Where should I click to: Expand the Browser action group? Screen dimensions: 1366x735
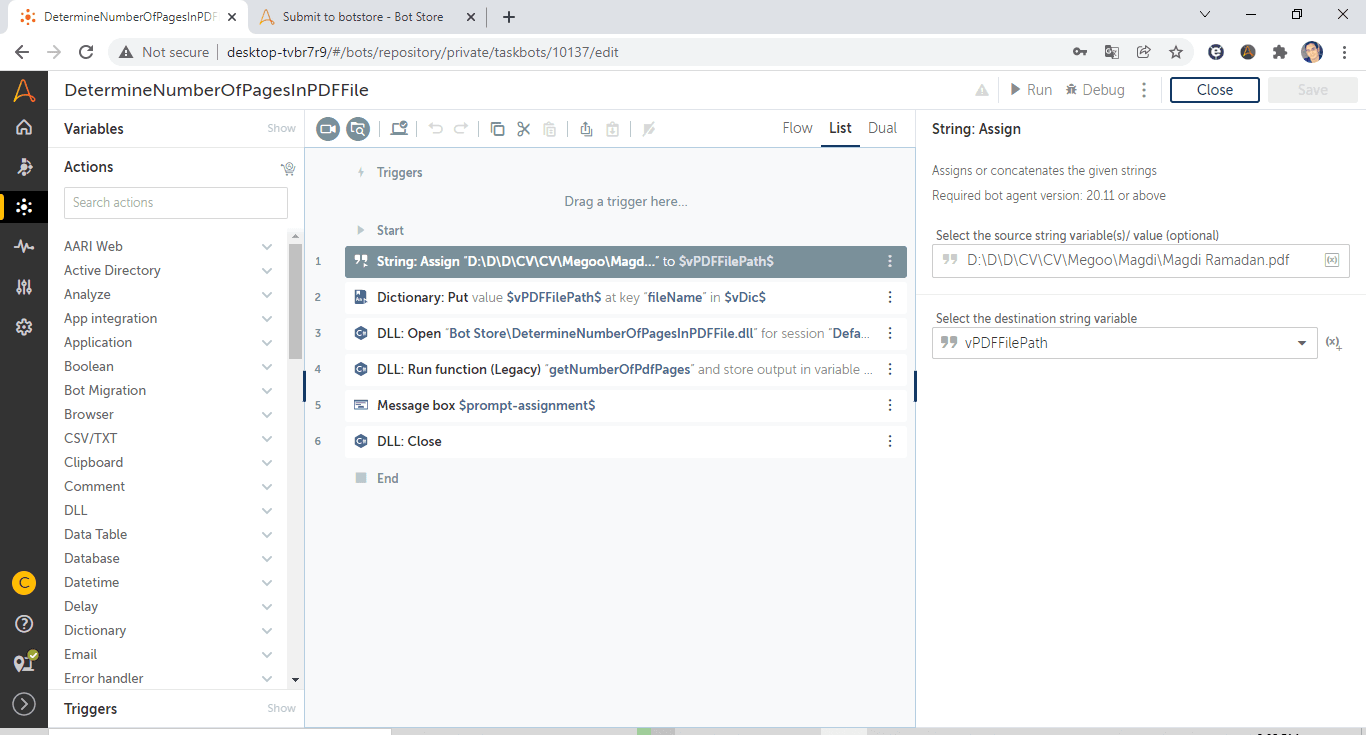tap(267, 414)
